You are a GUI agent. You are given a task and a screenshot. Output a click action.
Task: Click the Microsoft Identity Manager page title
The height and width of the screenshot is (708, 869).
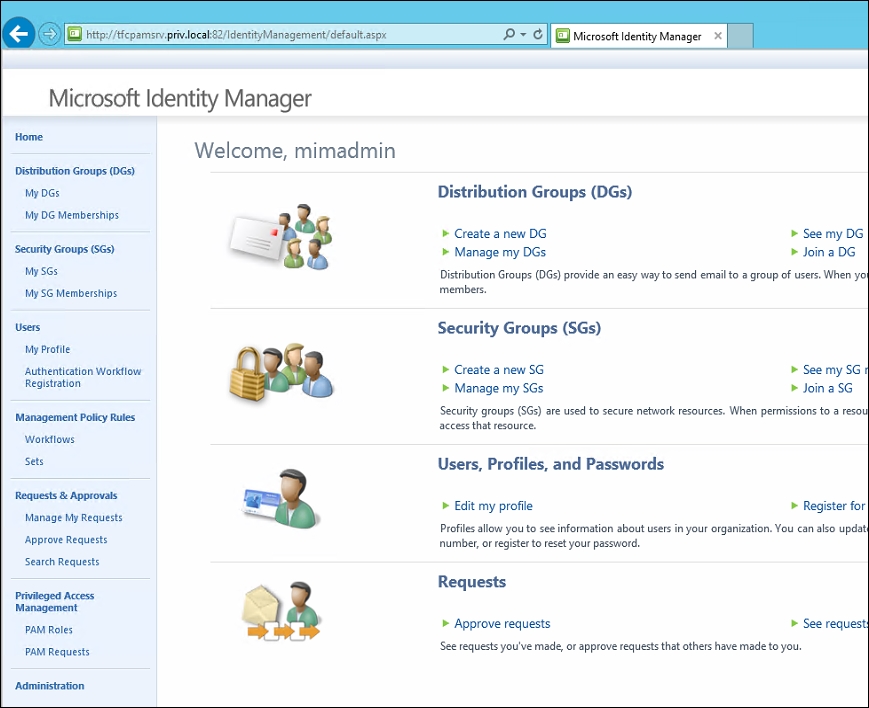(180, 99)
